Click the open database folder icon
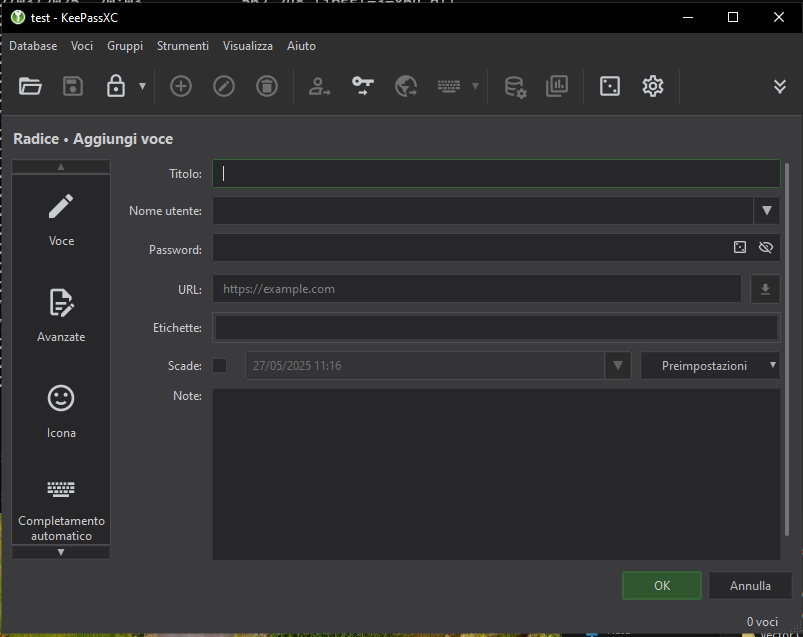The height and width of the screenshot is (637, 803). point(30,86)
